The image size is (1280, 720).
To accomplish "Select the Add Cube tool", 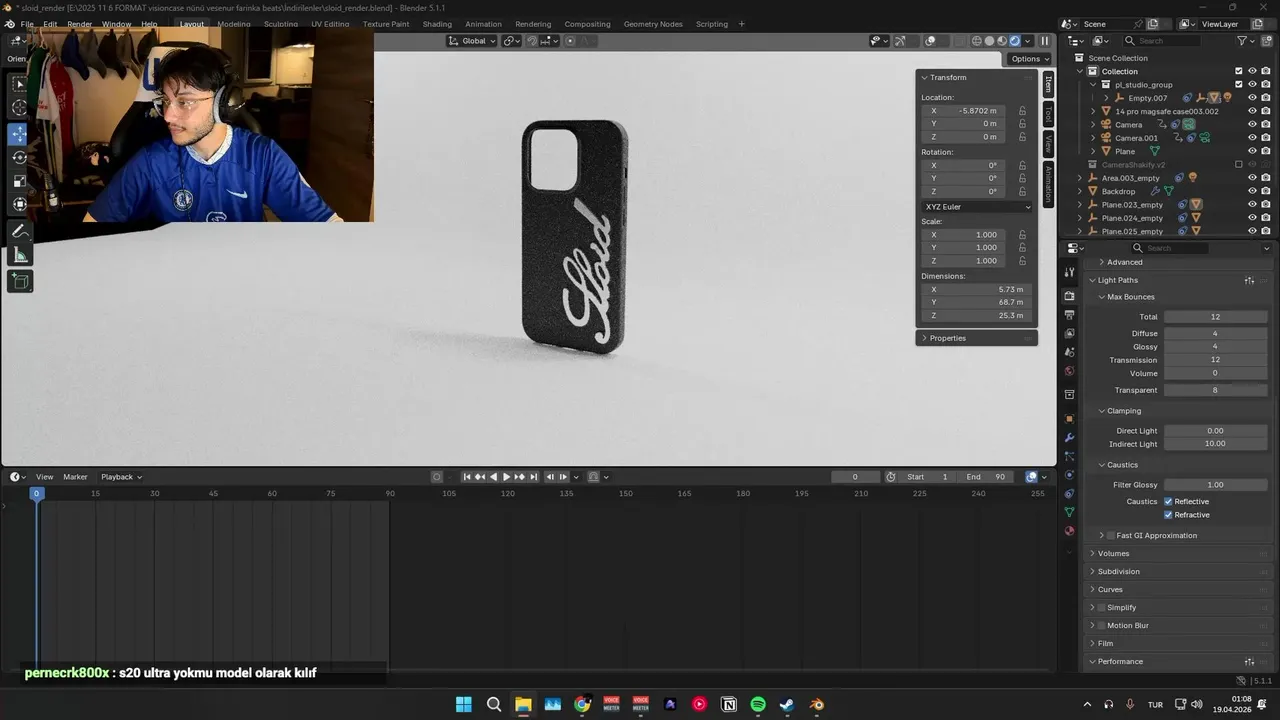I will [x=19, y=282].
